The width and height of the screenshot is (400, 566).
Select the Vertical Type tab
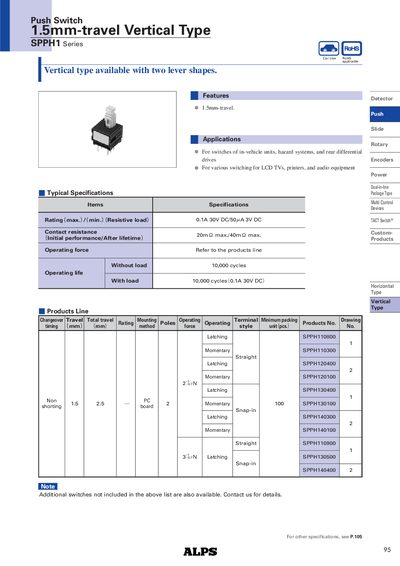[384, 305]
